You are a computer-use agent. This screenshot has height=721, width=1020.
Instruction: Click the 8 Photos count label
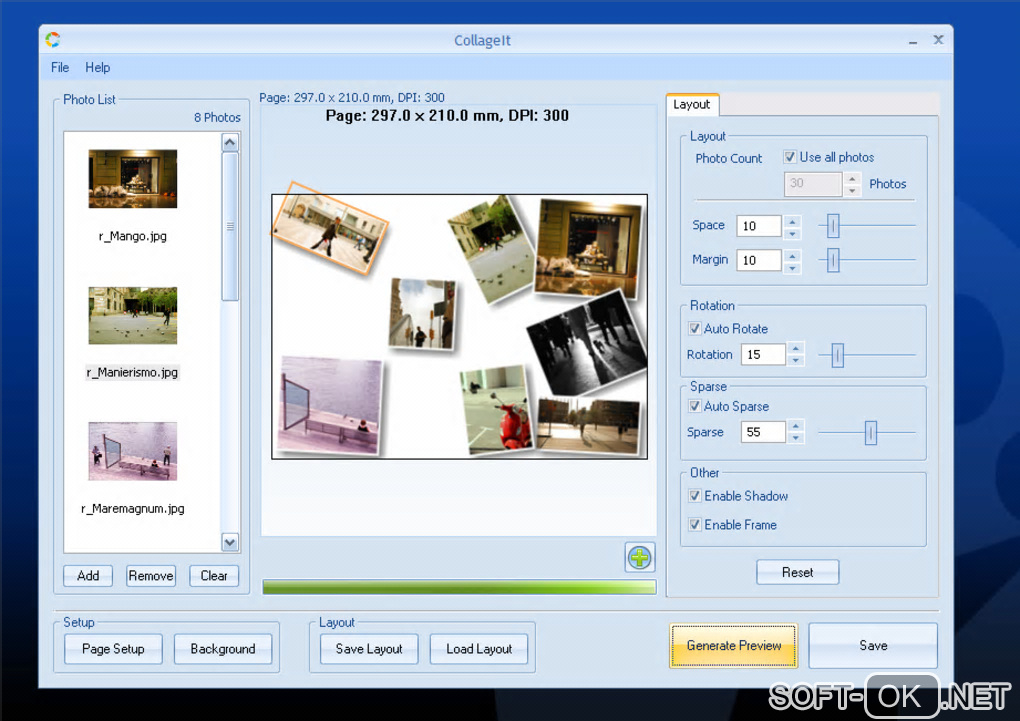(x=217, y=118)
